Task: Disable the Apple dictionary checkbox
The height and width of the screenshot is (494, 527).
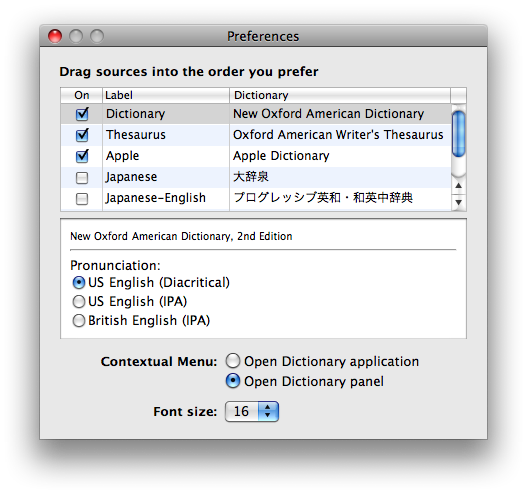Action: coord(82,156)
